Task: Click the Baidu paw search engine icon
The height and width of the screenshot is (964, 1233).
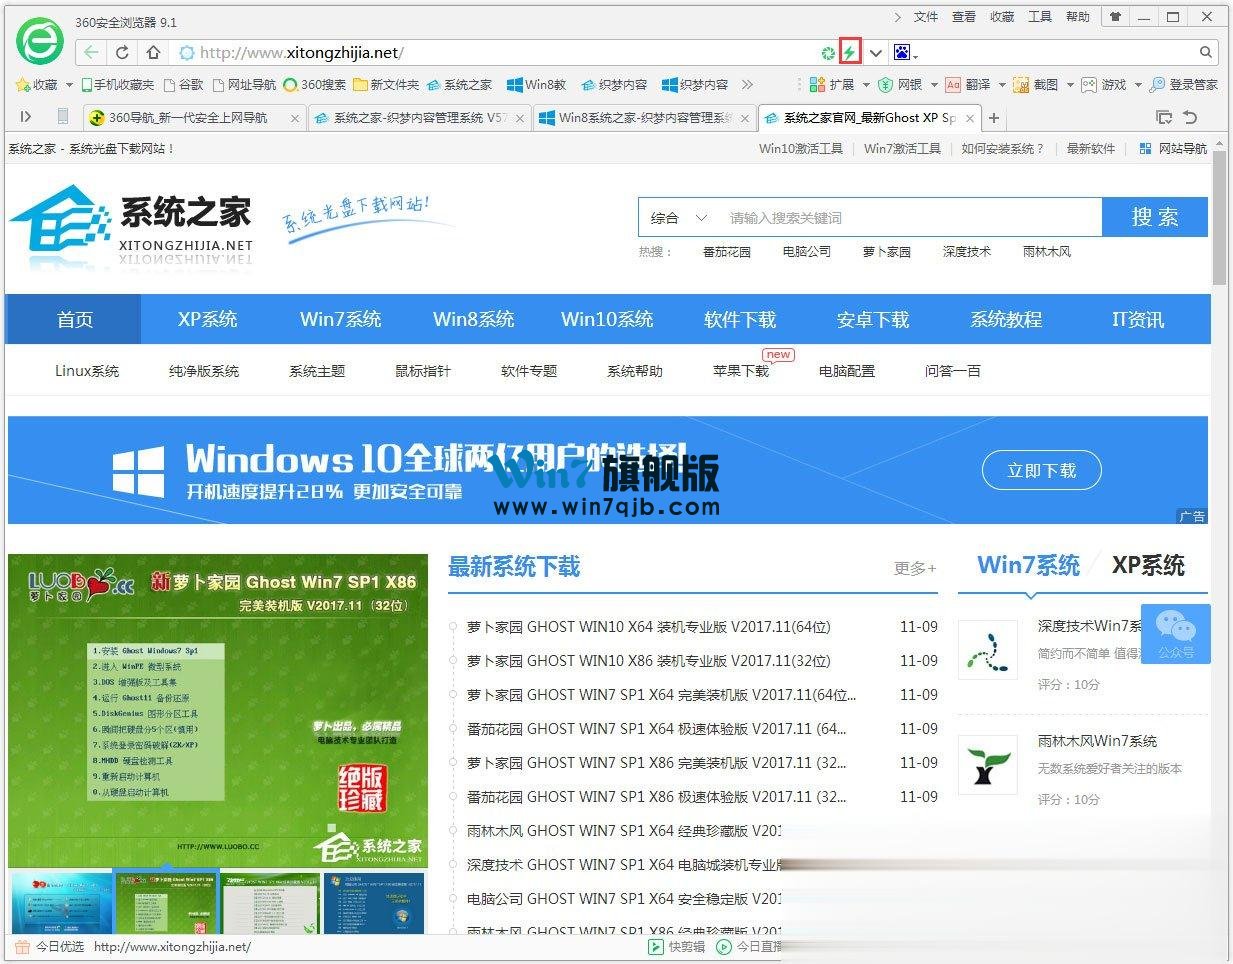Action: pos(902,52)
